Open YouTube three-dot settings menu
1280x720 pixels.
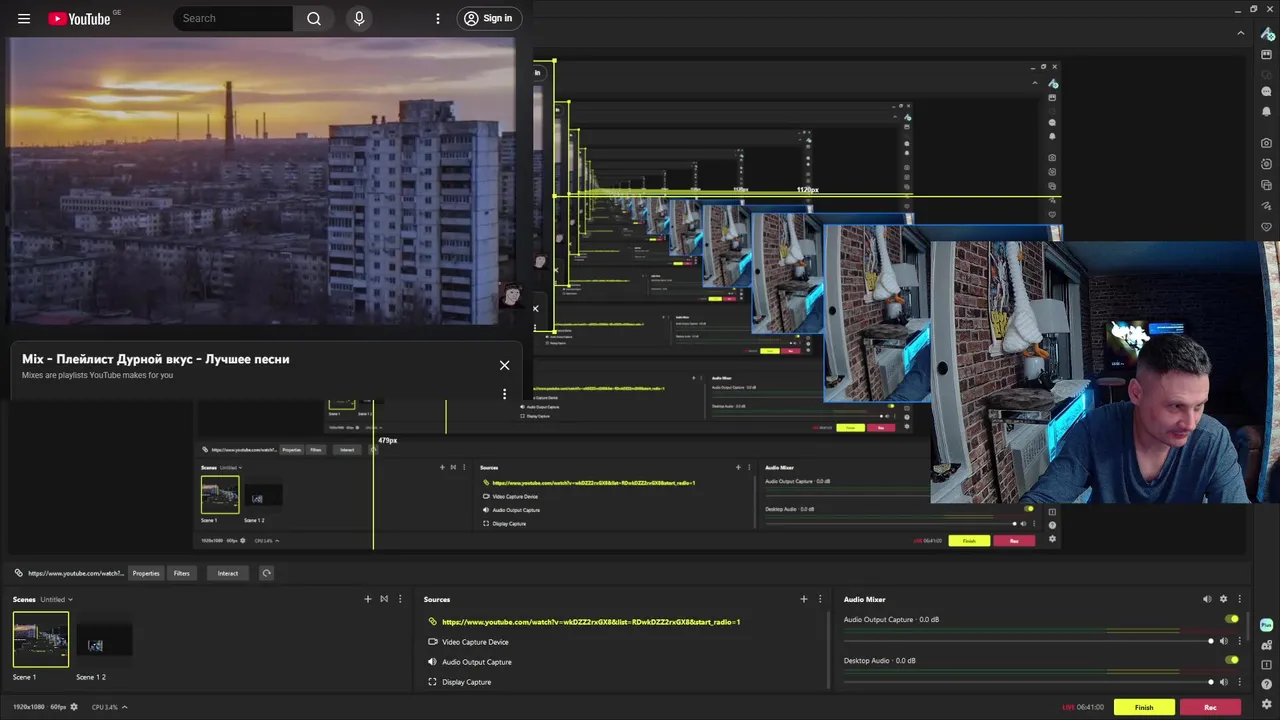pyautogui.click(x=437, y=18)
